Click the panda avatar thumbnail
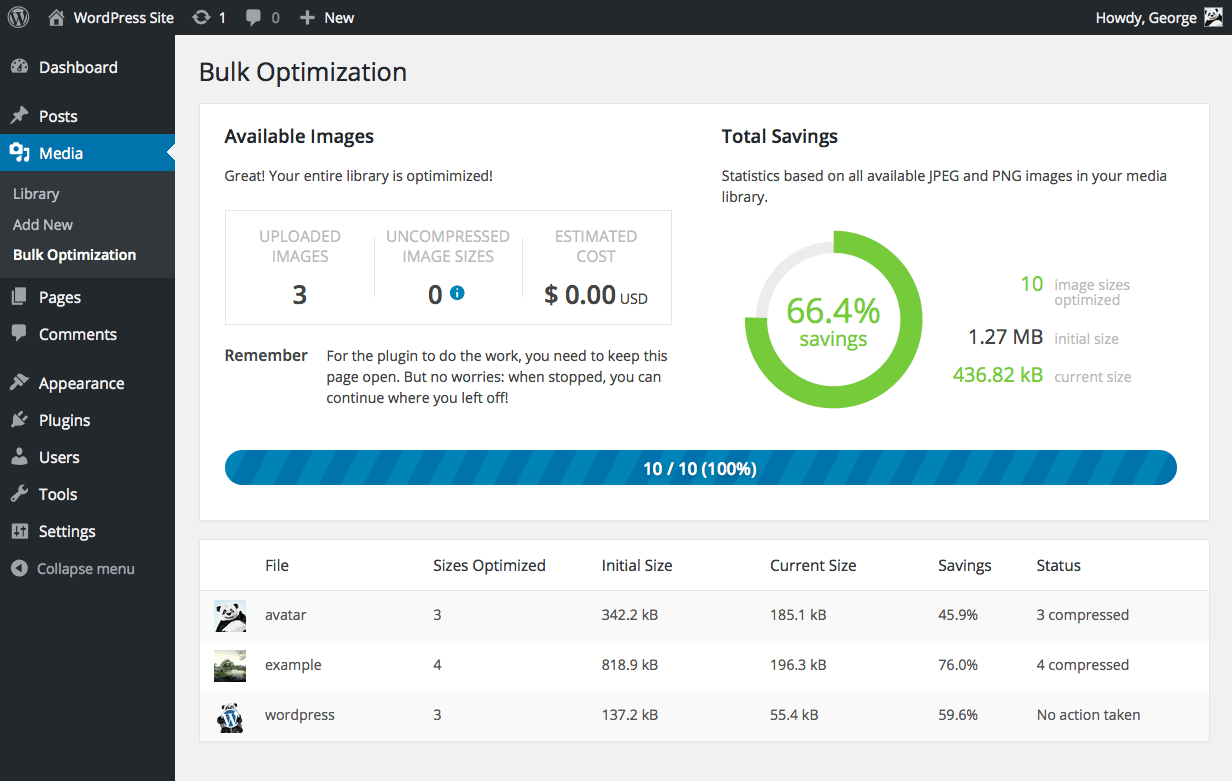The image size is (1232, 781). pos(230,616)
